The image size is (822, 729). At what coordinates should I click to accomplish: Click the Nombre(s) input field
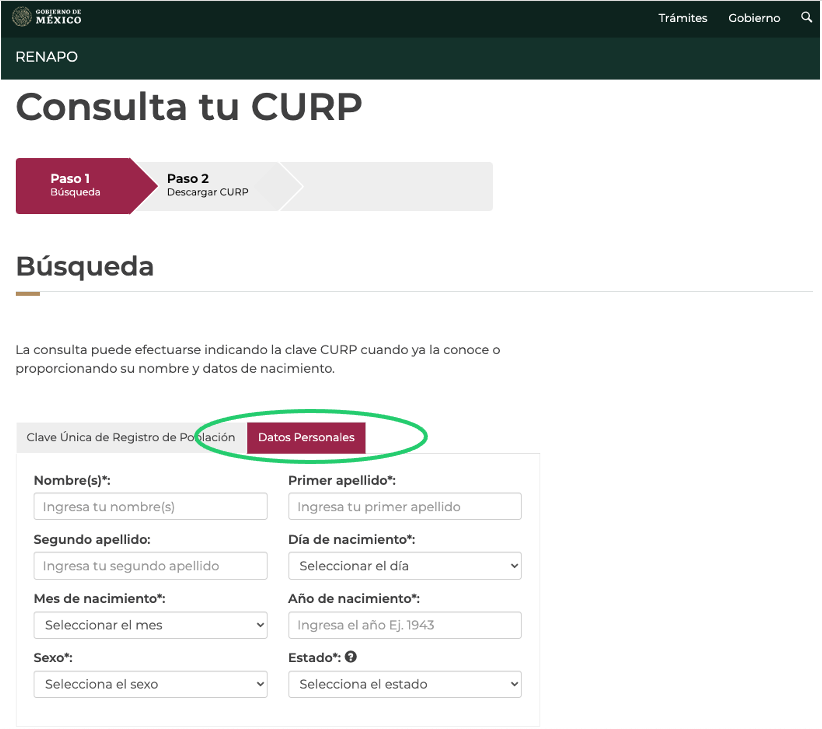150,506
